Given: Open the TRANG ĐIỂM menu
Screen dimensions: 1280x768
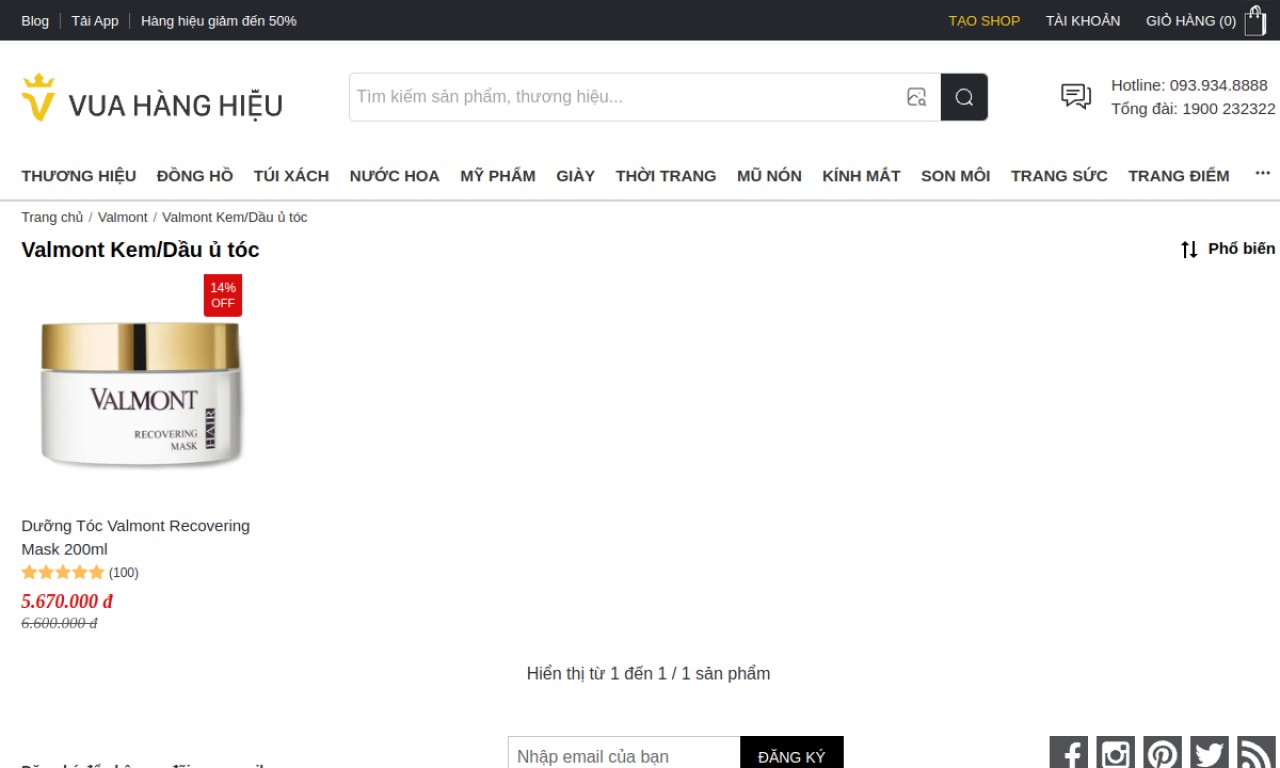Looking at the screenshot, I should tap(1179, 176).
